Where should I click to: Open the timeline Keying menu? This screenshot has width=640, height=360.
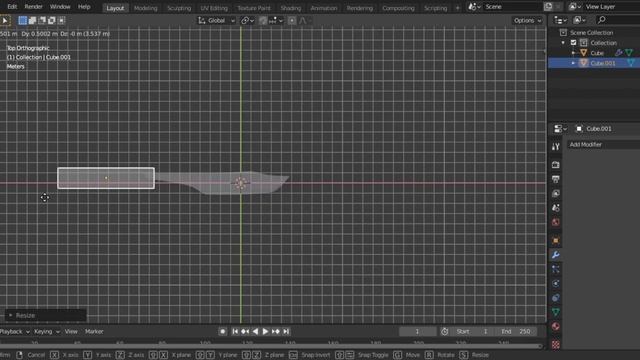point(47,332)
